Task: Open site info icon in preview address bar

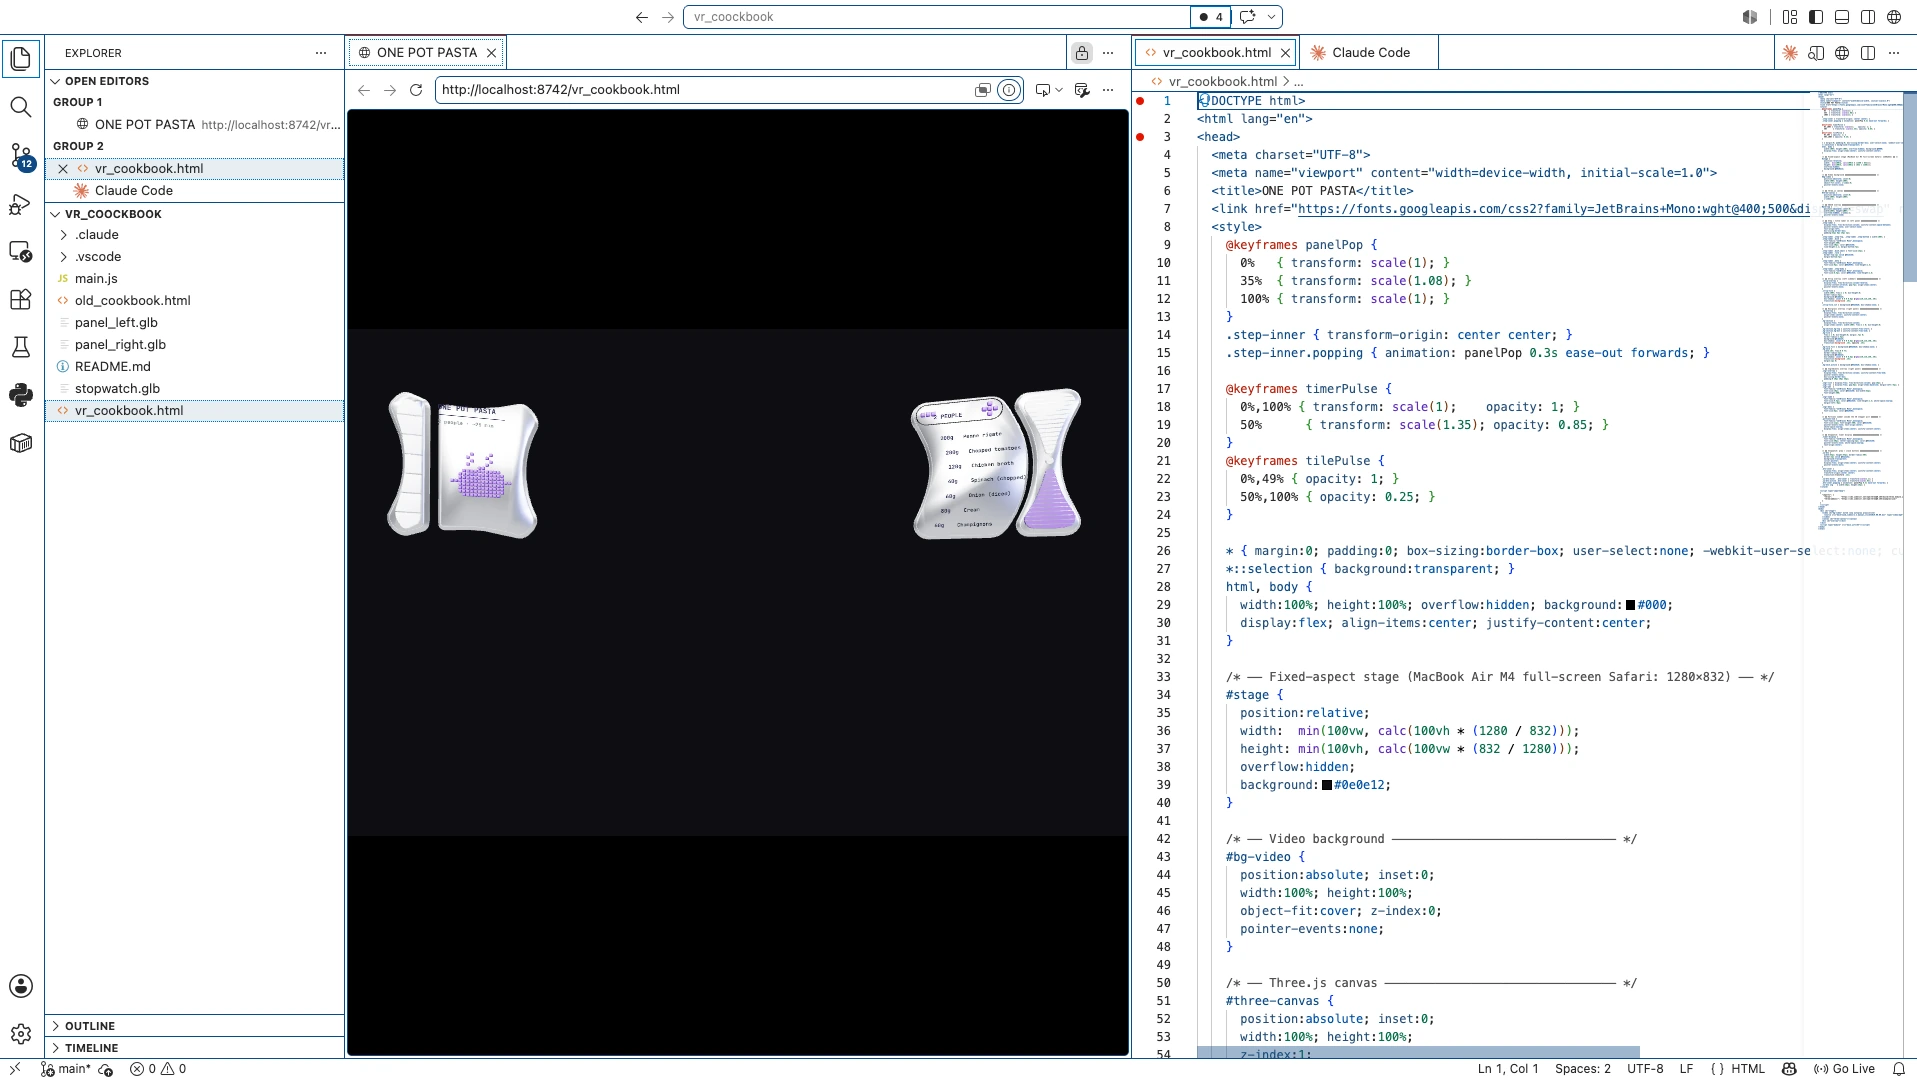Action: coord(1009,90)
